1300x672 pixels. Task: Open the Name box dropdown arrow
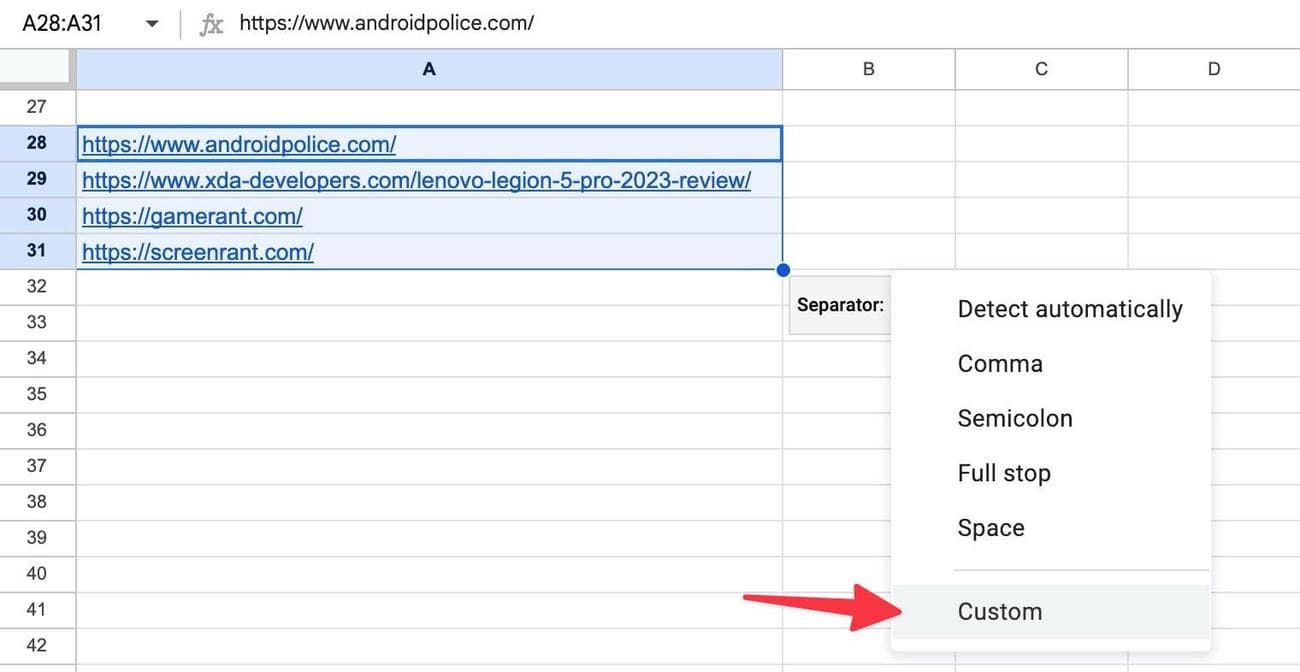[152, 23]
